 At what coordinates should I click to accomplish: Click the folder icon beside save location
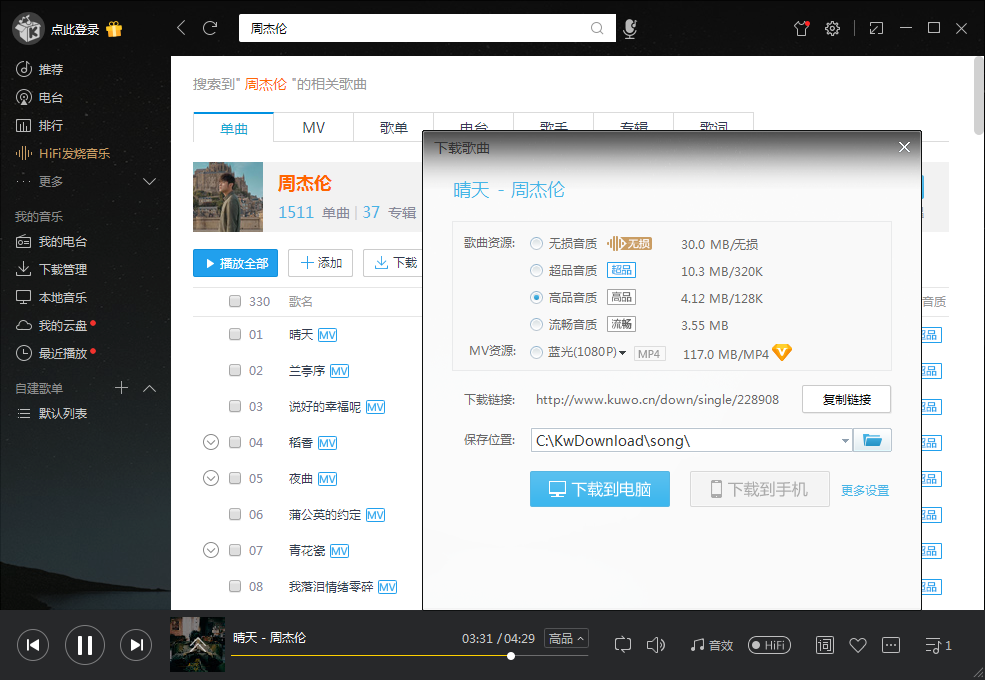pyautogui.click(x=872, y=440)
